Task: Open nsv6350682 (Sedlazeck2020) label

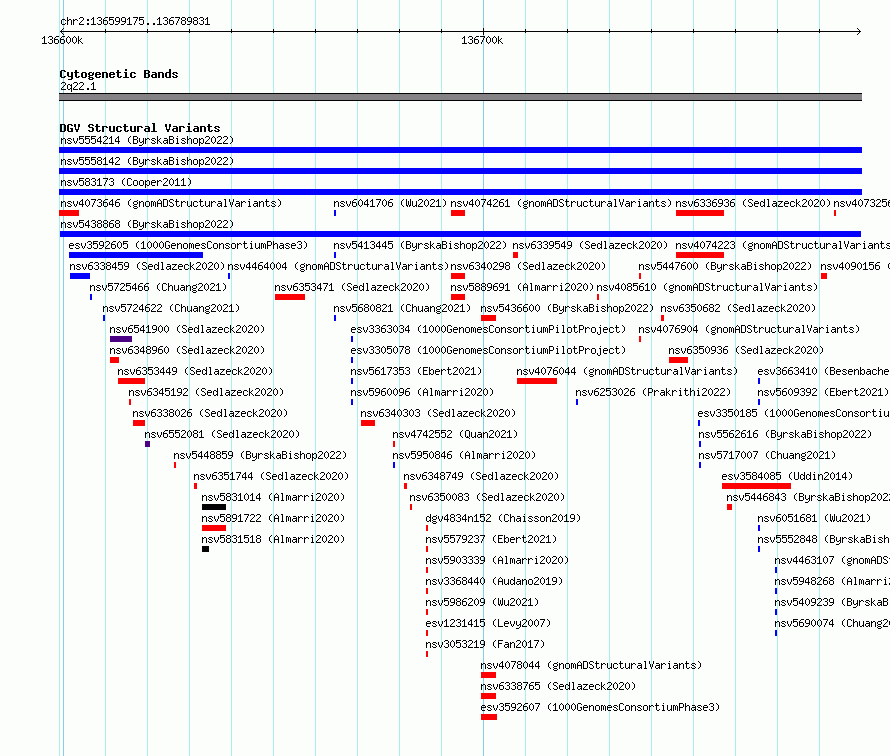Action: (x=738, y=308)
